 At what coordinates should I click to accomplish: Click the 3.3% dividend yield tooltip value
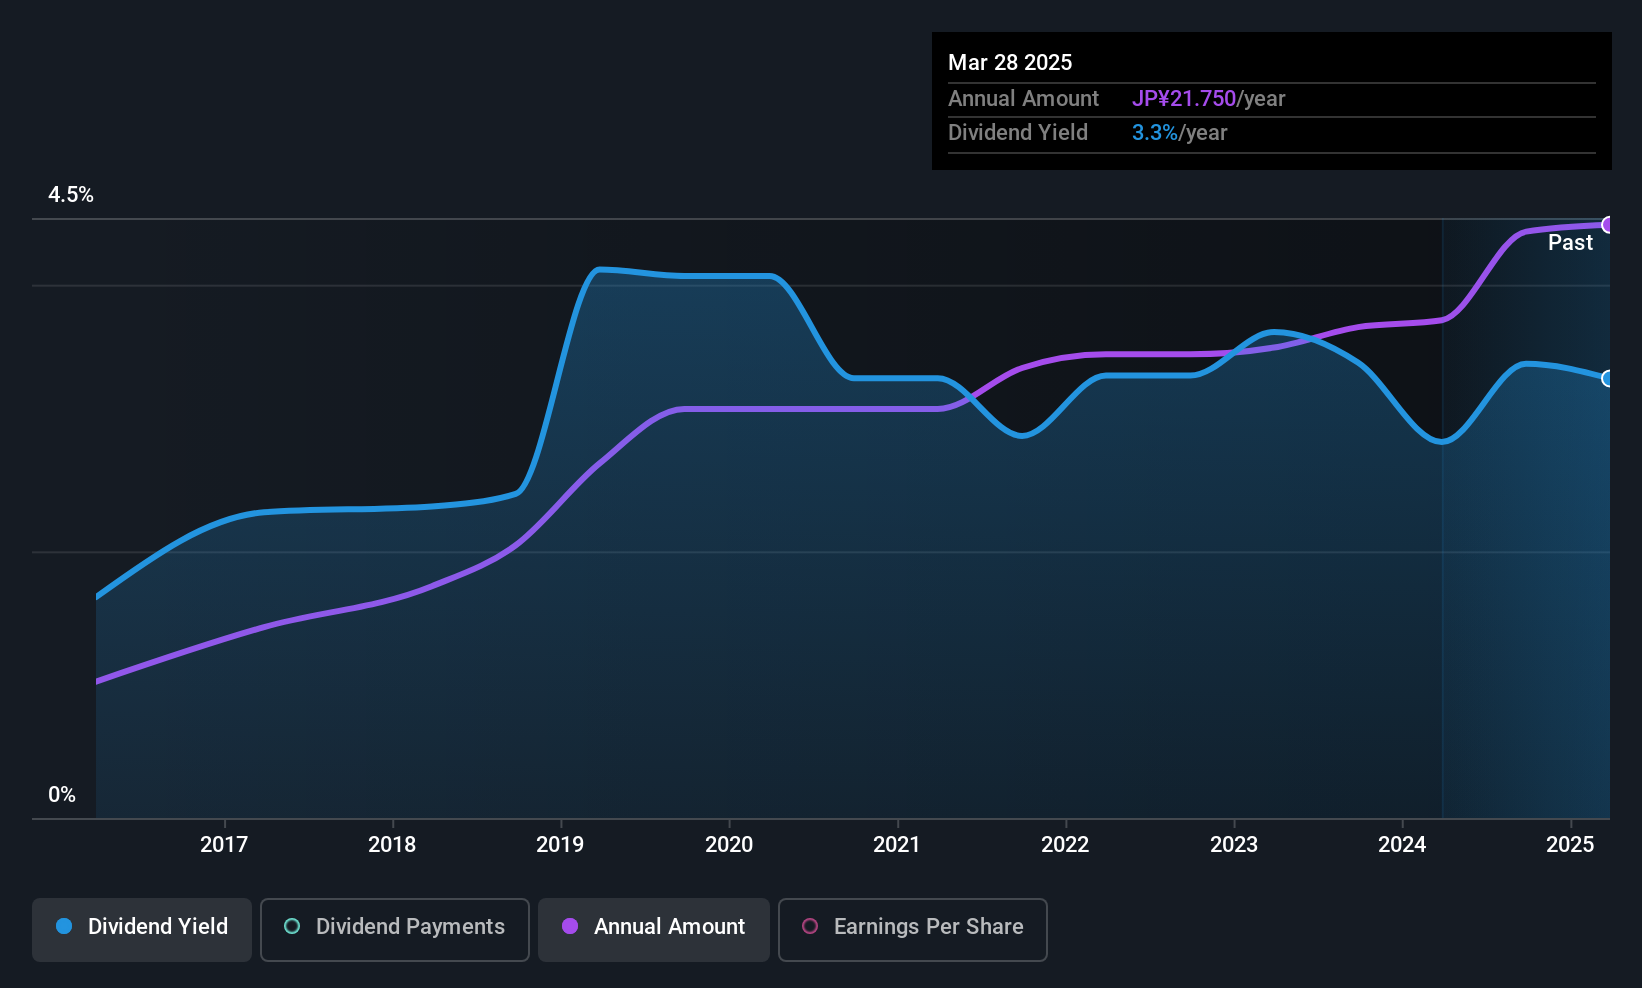pyautogui.click(x=1155, y=133)
